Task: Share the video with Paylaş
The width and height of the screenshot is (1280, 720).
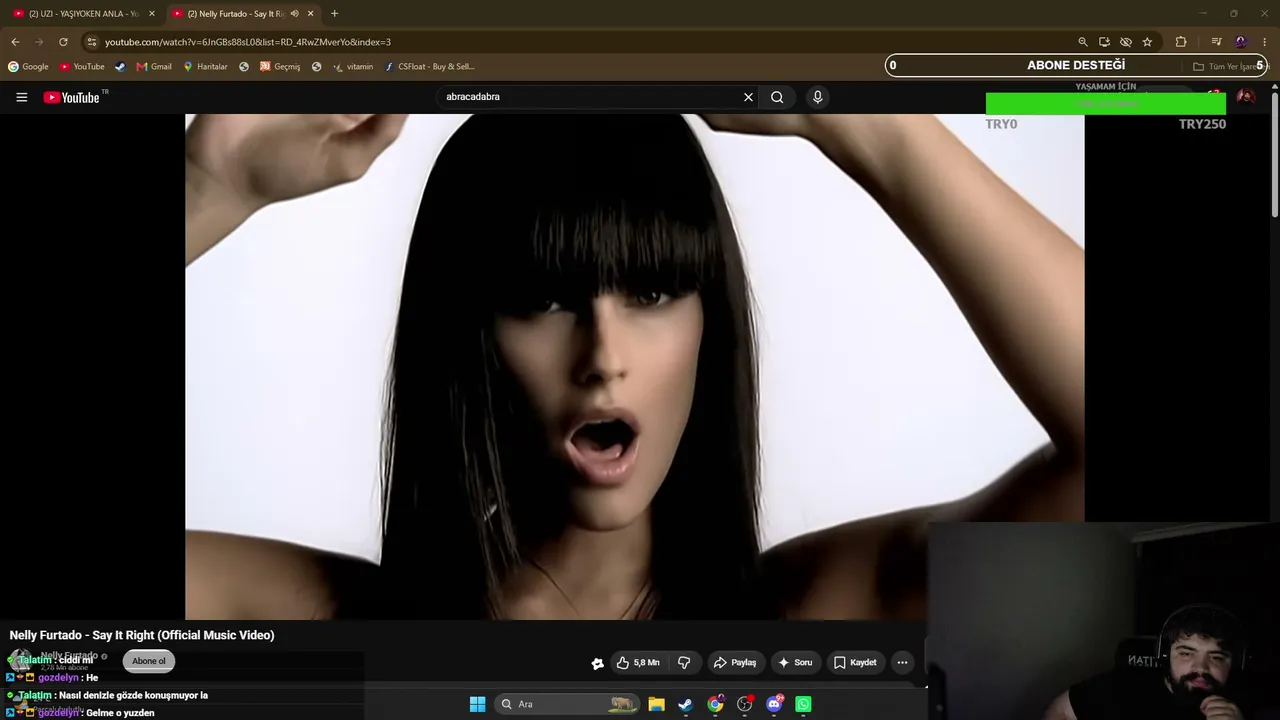Action: pyautogui.click(x=735, y=662)
